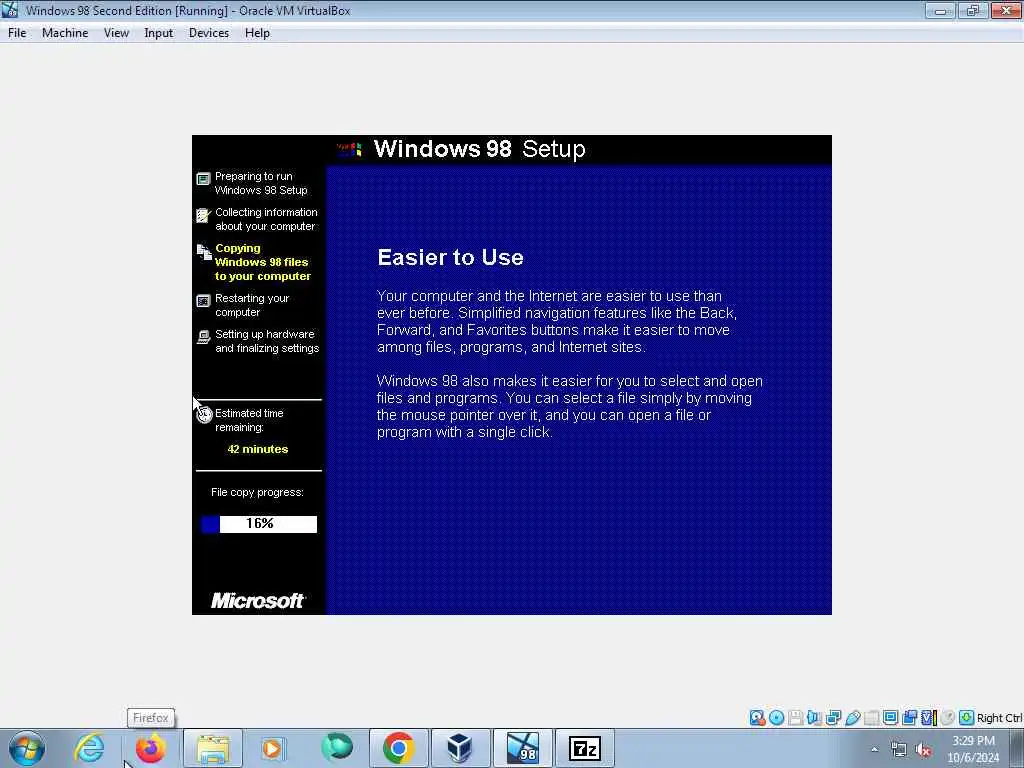Open Windows Explorer from the taskbar
The image size is (1024, 768).
[x=212, y=748]
